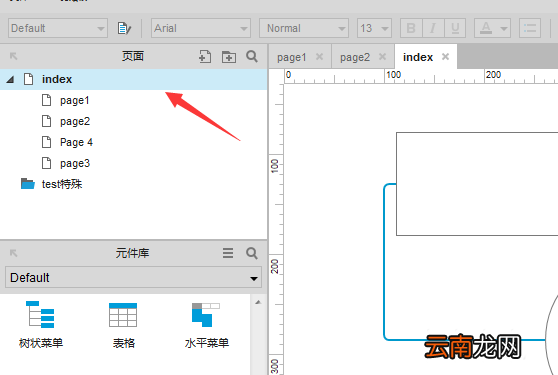Click the page icon beside page3
The height and width of the screenshot is (375, 558).
click(x=46, y=163)
